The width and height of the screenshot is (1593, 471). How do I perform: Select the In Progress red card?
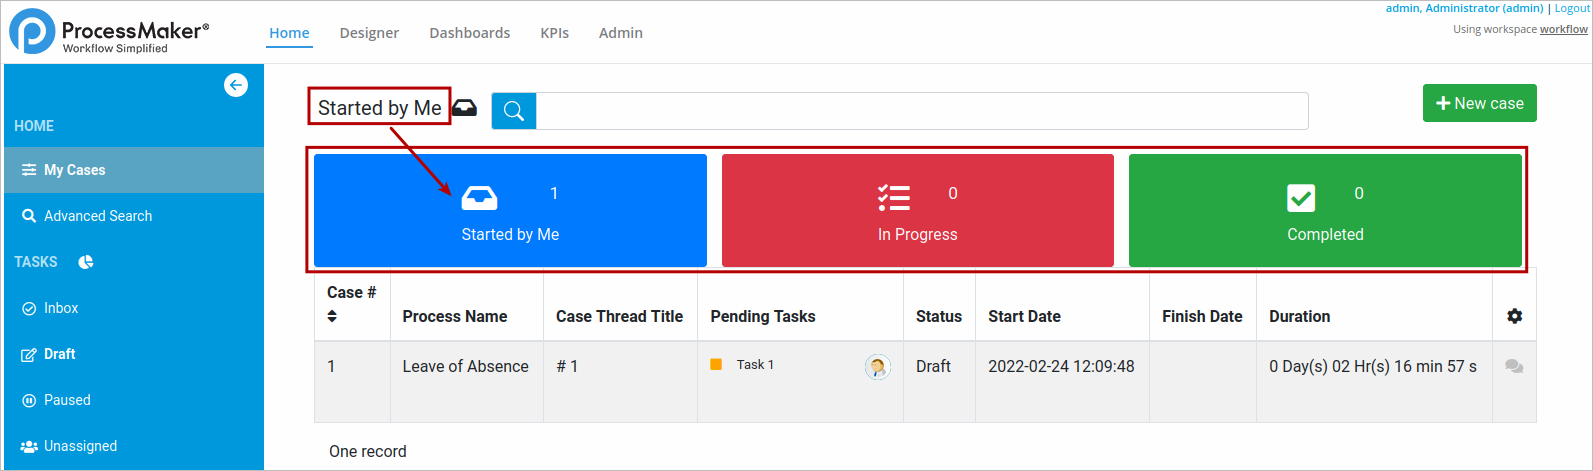[x=918, y=211]
